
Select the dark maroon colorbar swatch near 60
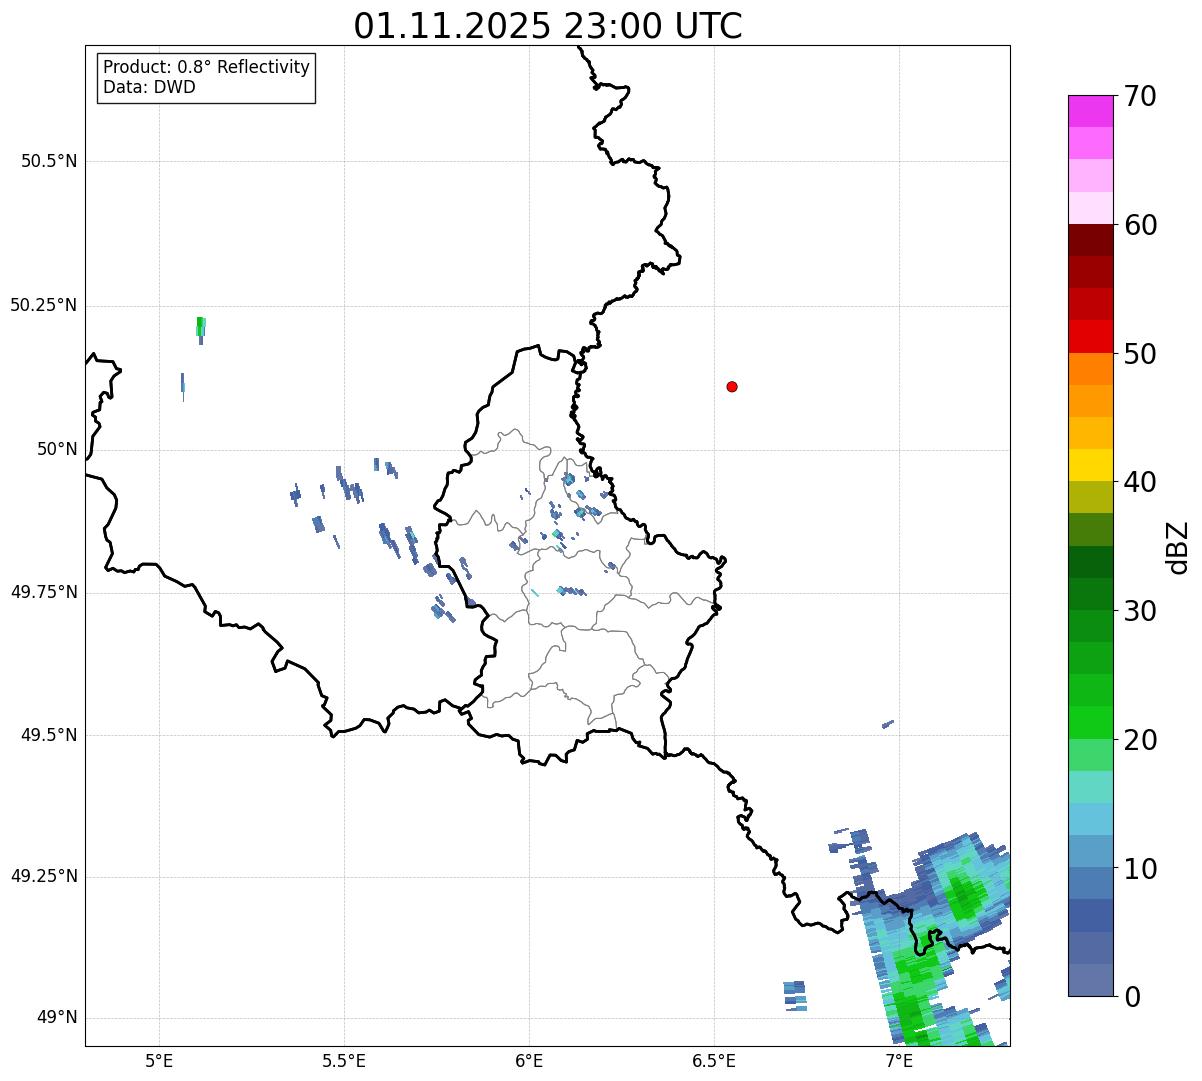[1090, 240]
